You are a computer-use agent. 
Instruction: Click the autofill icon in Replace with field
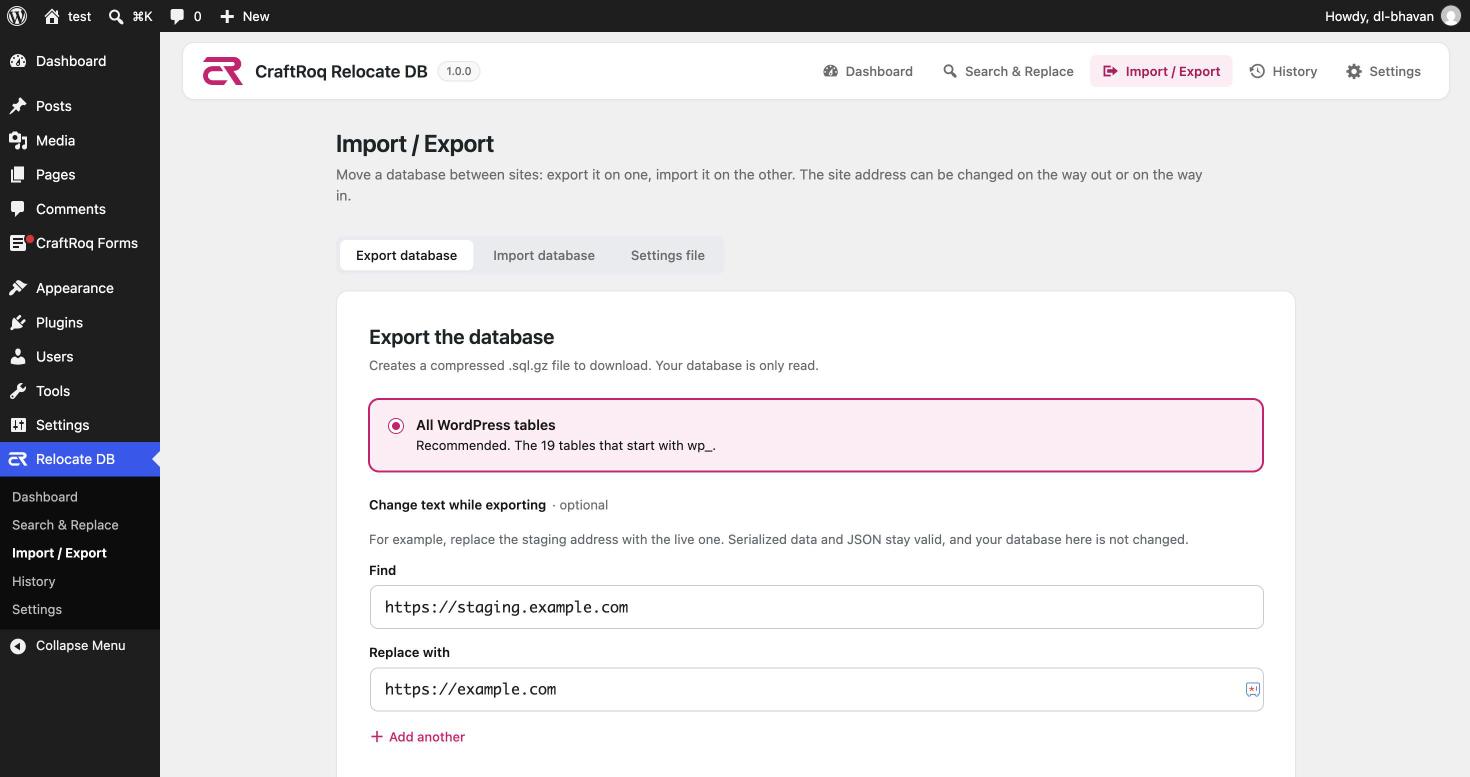coord(1252,689)
